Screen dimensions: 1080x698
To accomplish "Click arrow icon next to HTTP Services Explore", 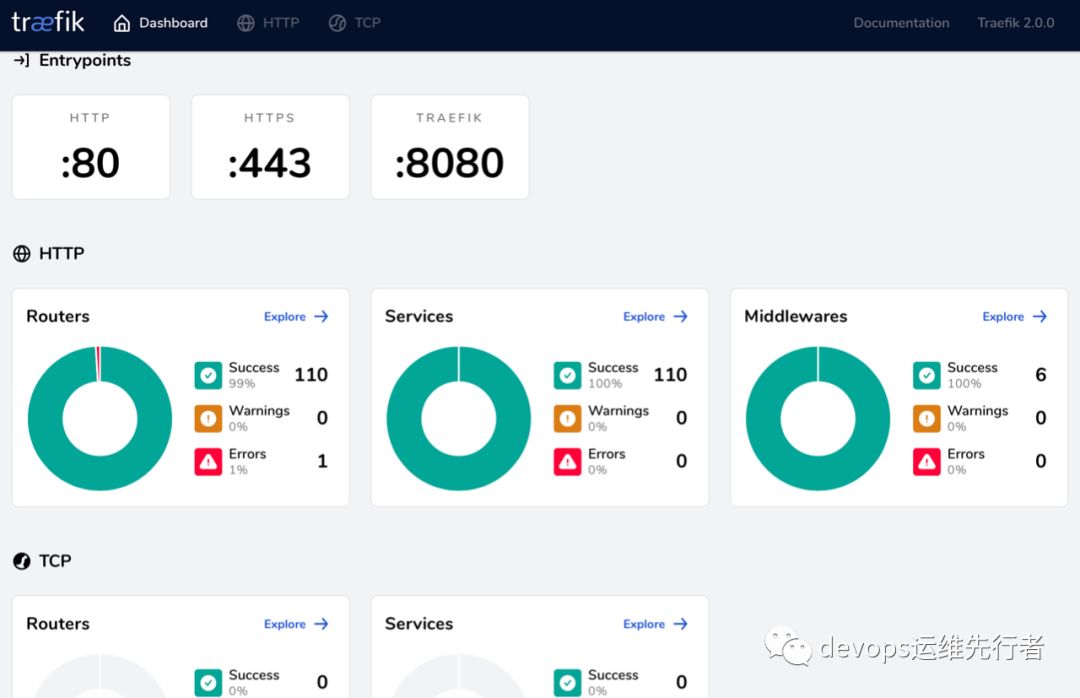I will 681,316.
